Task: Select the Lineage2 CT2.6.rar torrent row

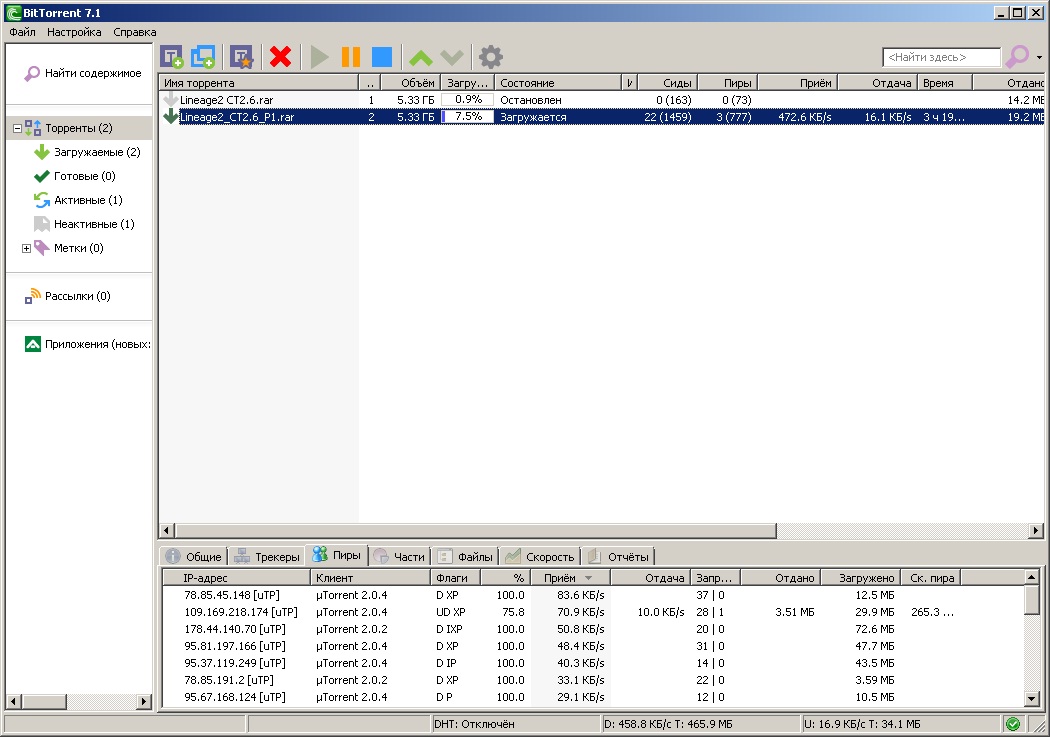Action: coord(601,100)
